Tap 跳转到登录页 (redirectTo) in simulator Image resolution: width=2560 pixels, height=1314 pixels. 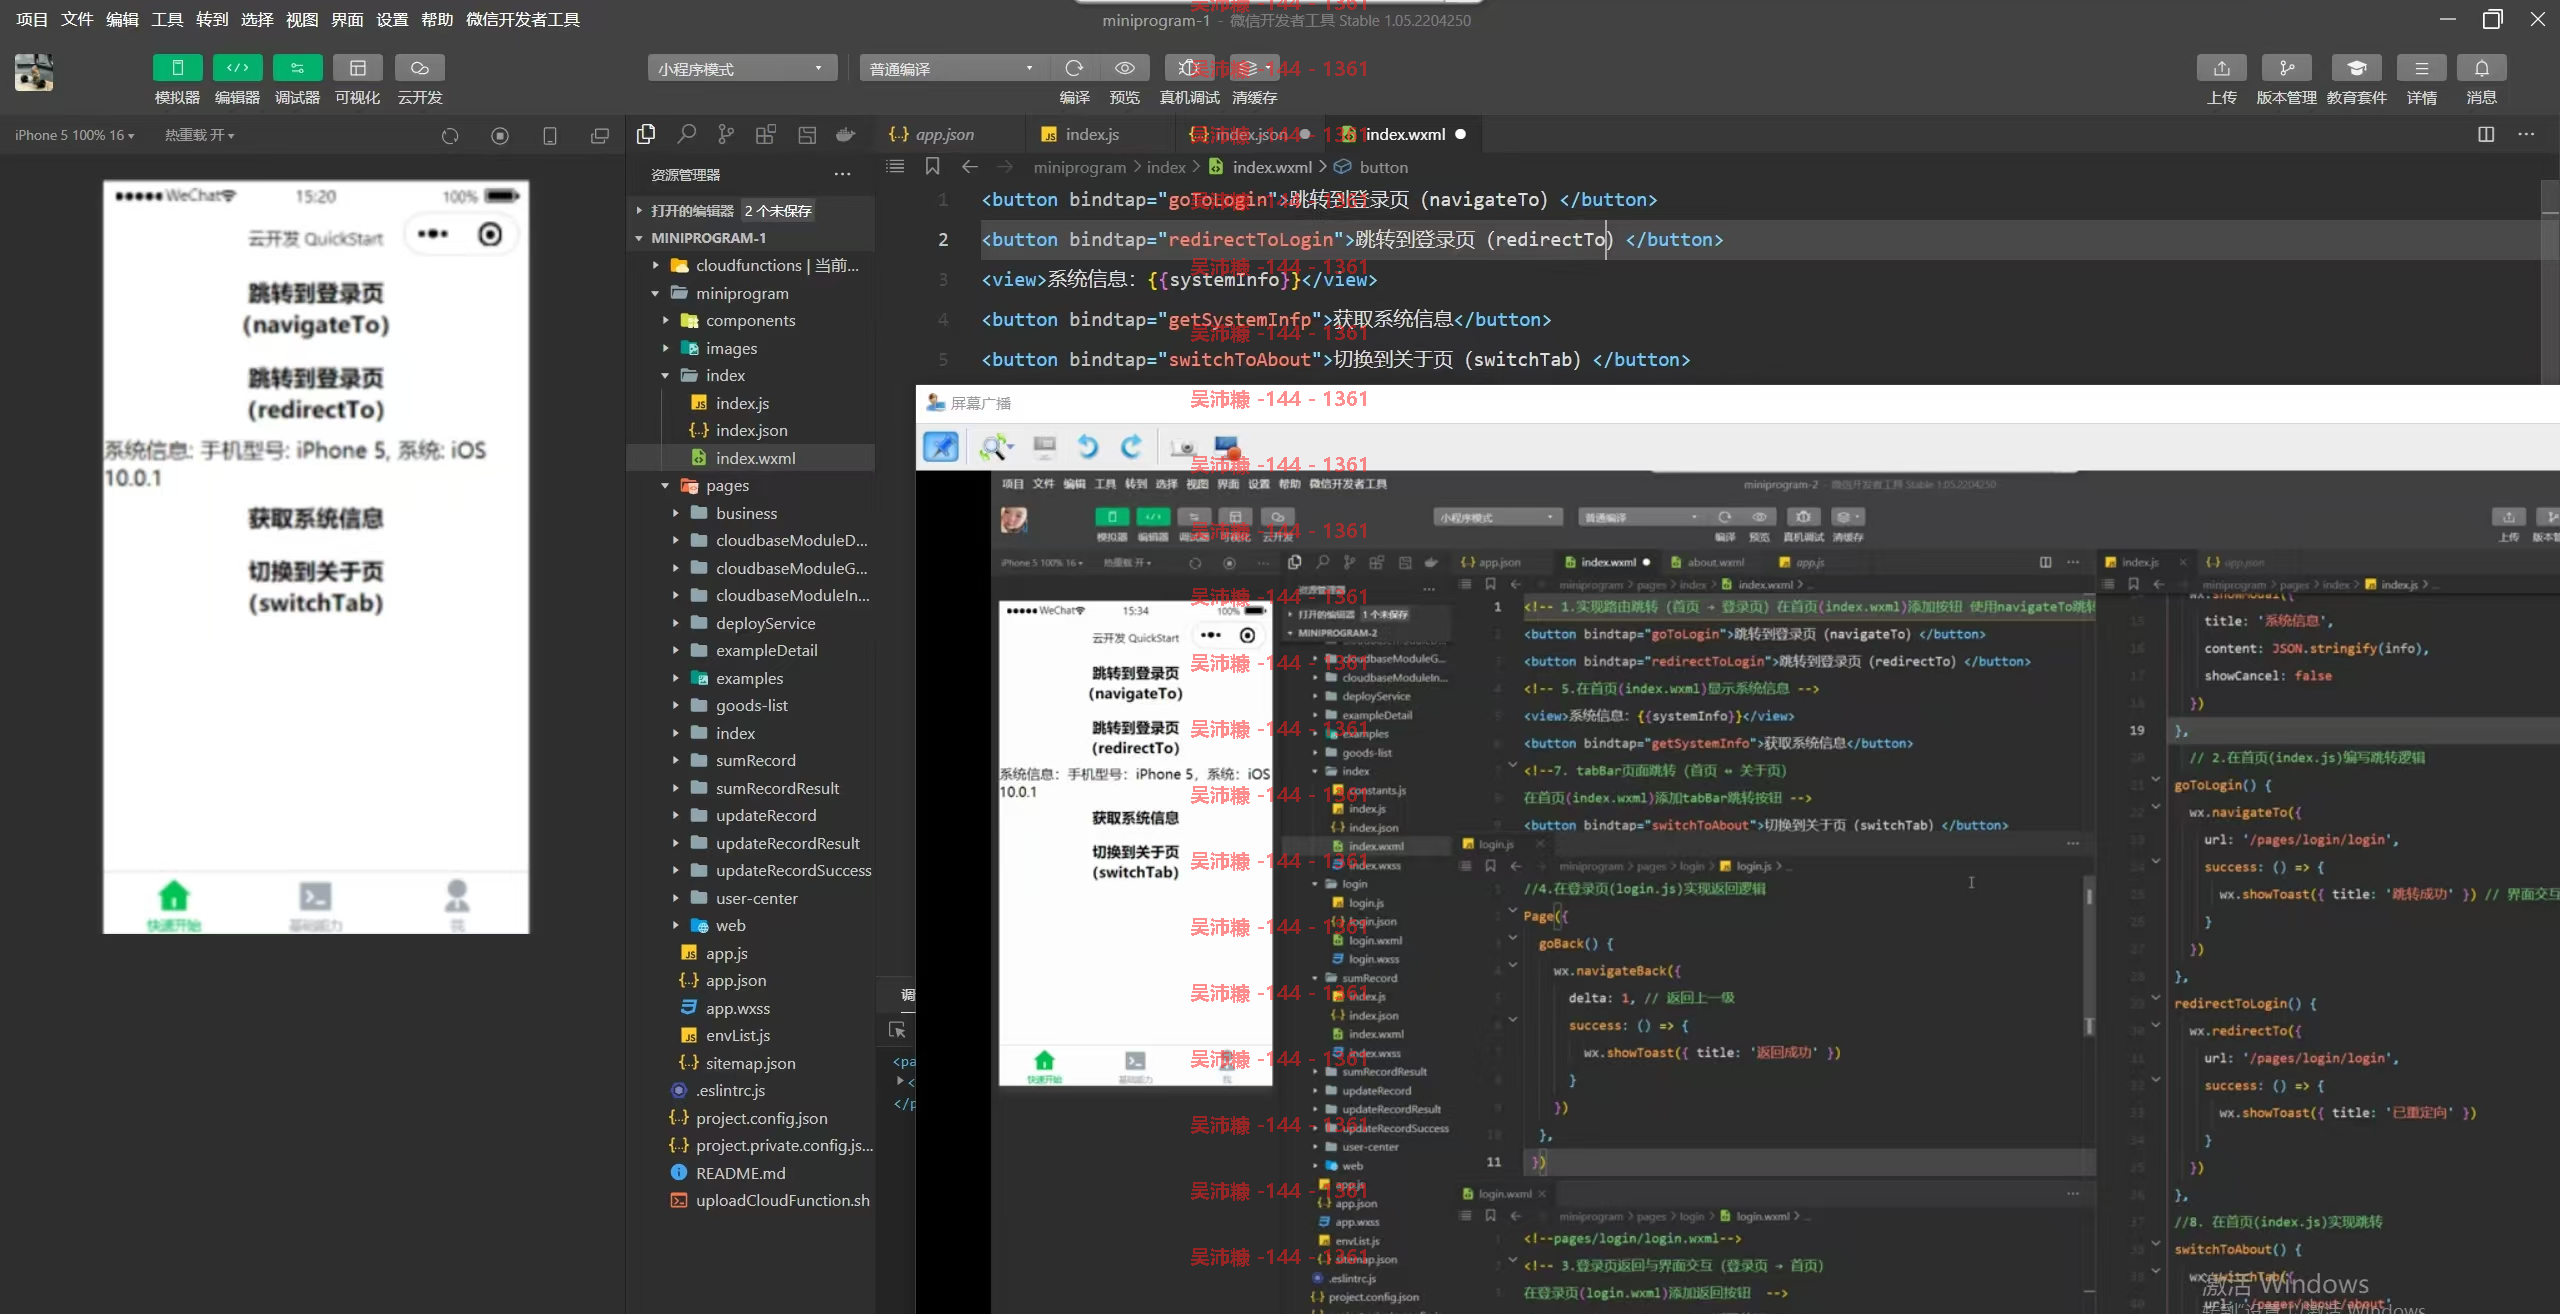(x=316, y=393)
